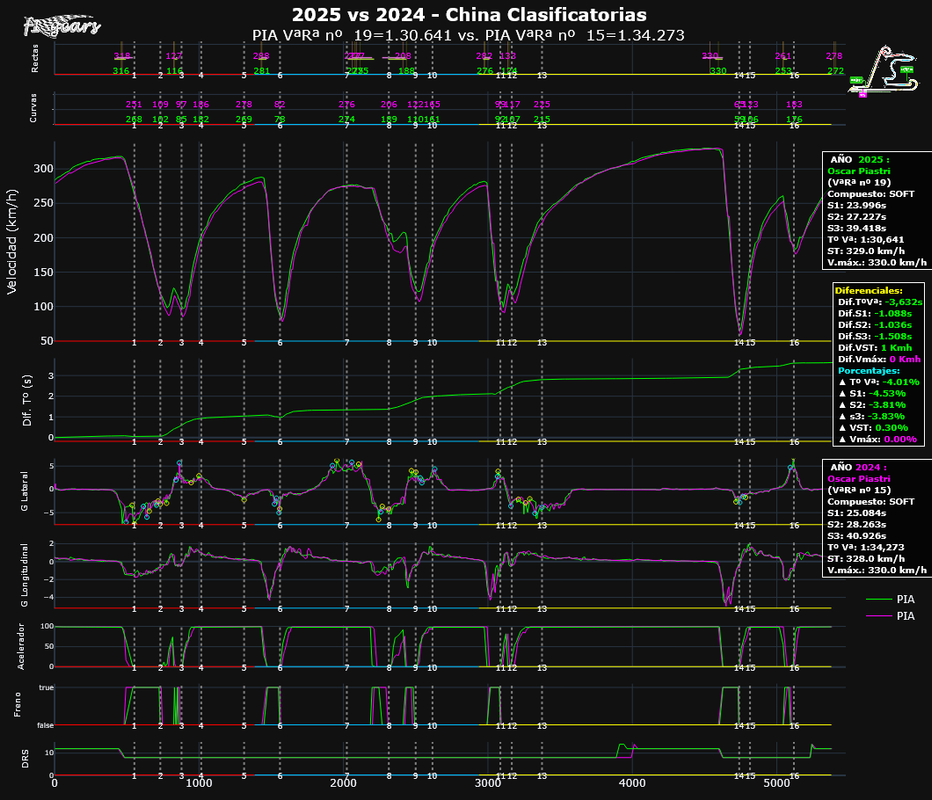This screenshot has height=800, width=932.
Task: Click the 'ST: 328.0 km/h' speed trap value
Action: coord(866,559)
